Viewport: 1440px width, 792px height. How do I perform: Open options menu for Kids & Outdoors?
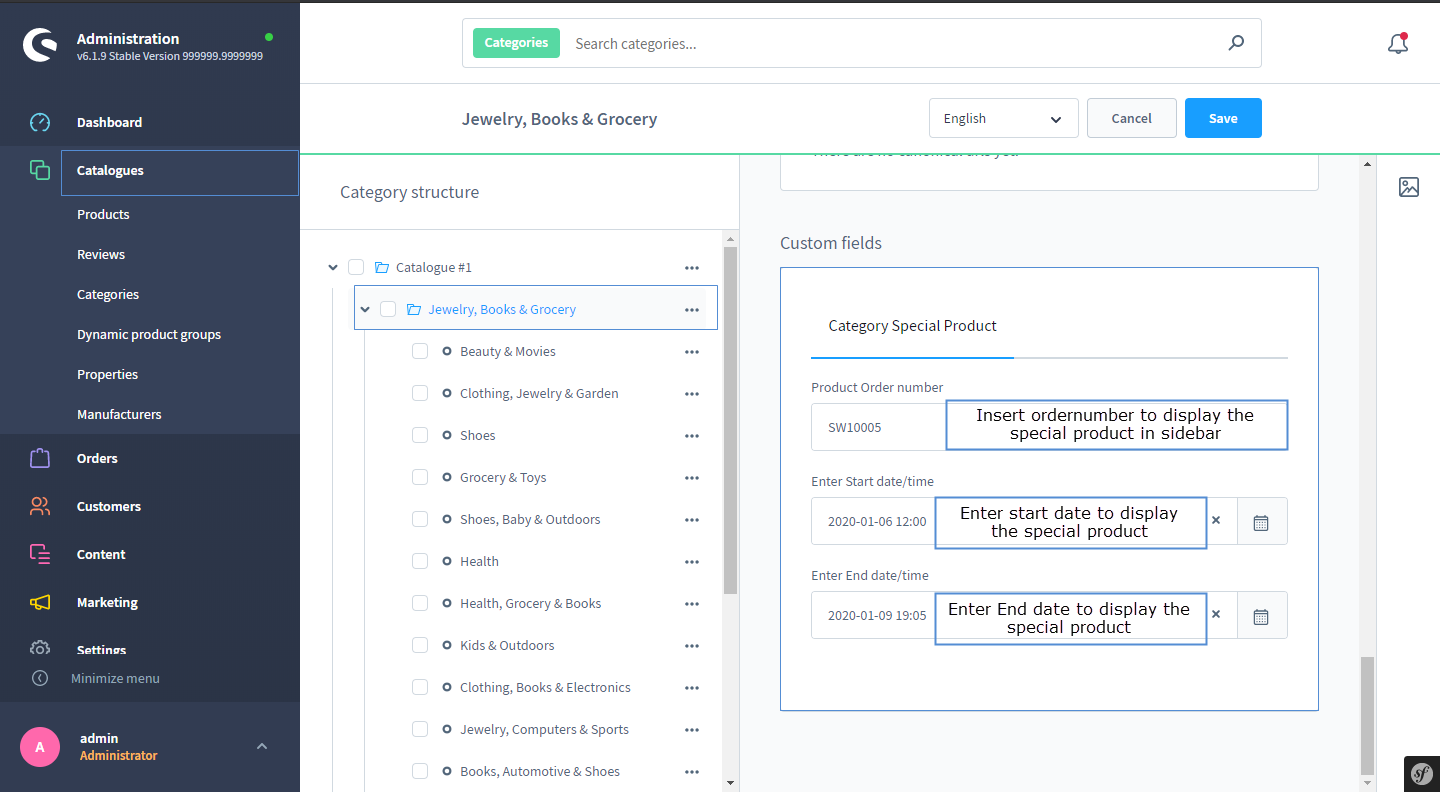(692, 646)
